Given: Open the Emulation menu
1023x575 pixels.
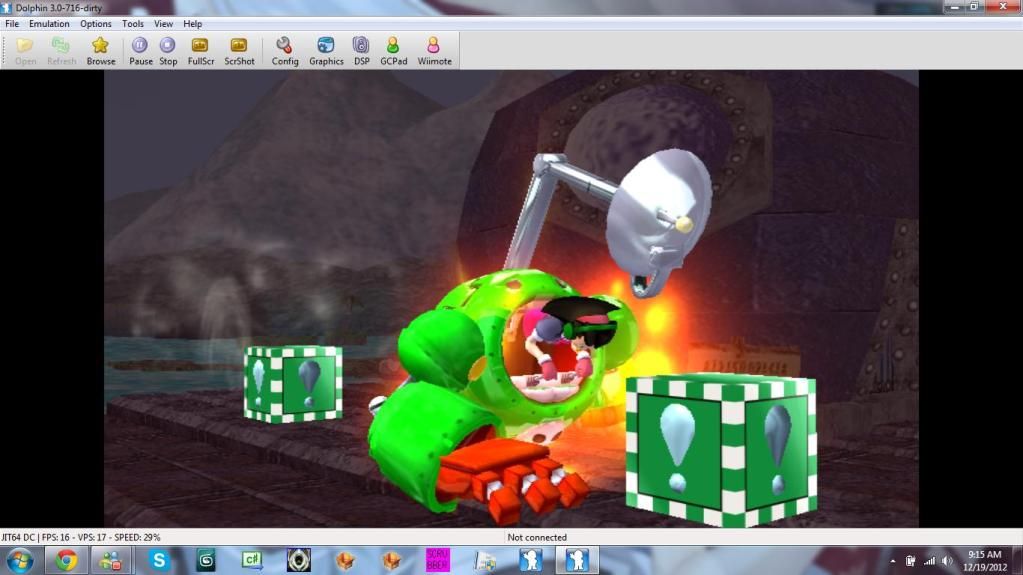Looking at the screenshot, I should point(49,23).
